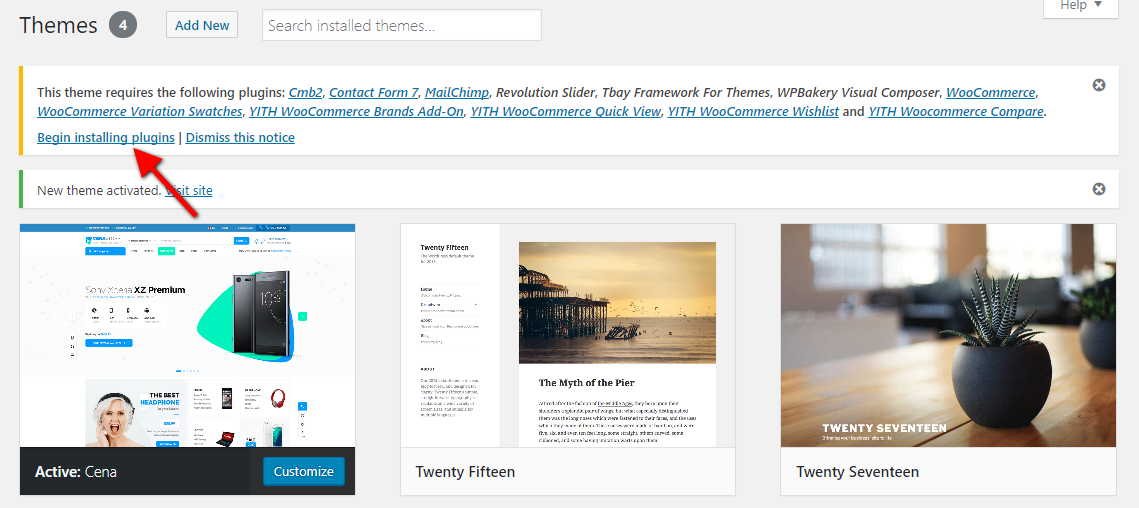The image size is (1139, 508).
Task: Open WooCommerce Variation Swatches link
Action: 139,111
